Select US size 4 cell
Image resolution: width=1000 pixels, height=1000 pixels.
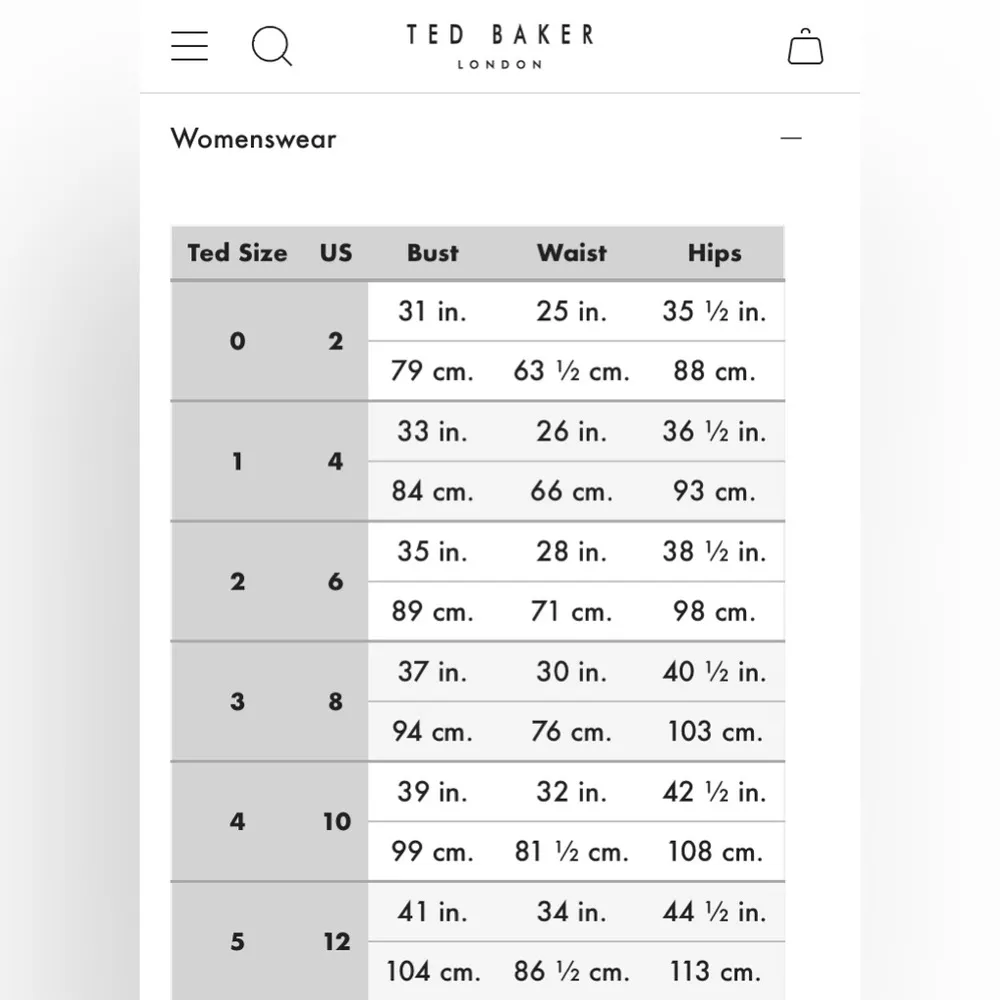[x=336, y=461]
